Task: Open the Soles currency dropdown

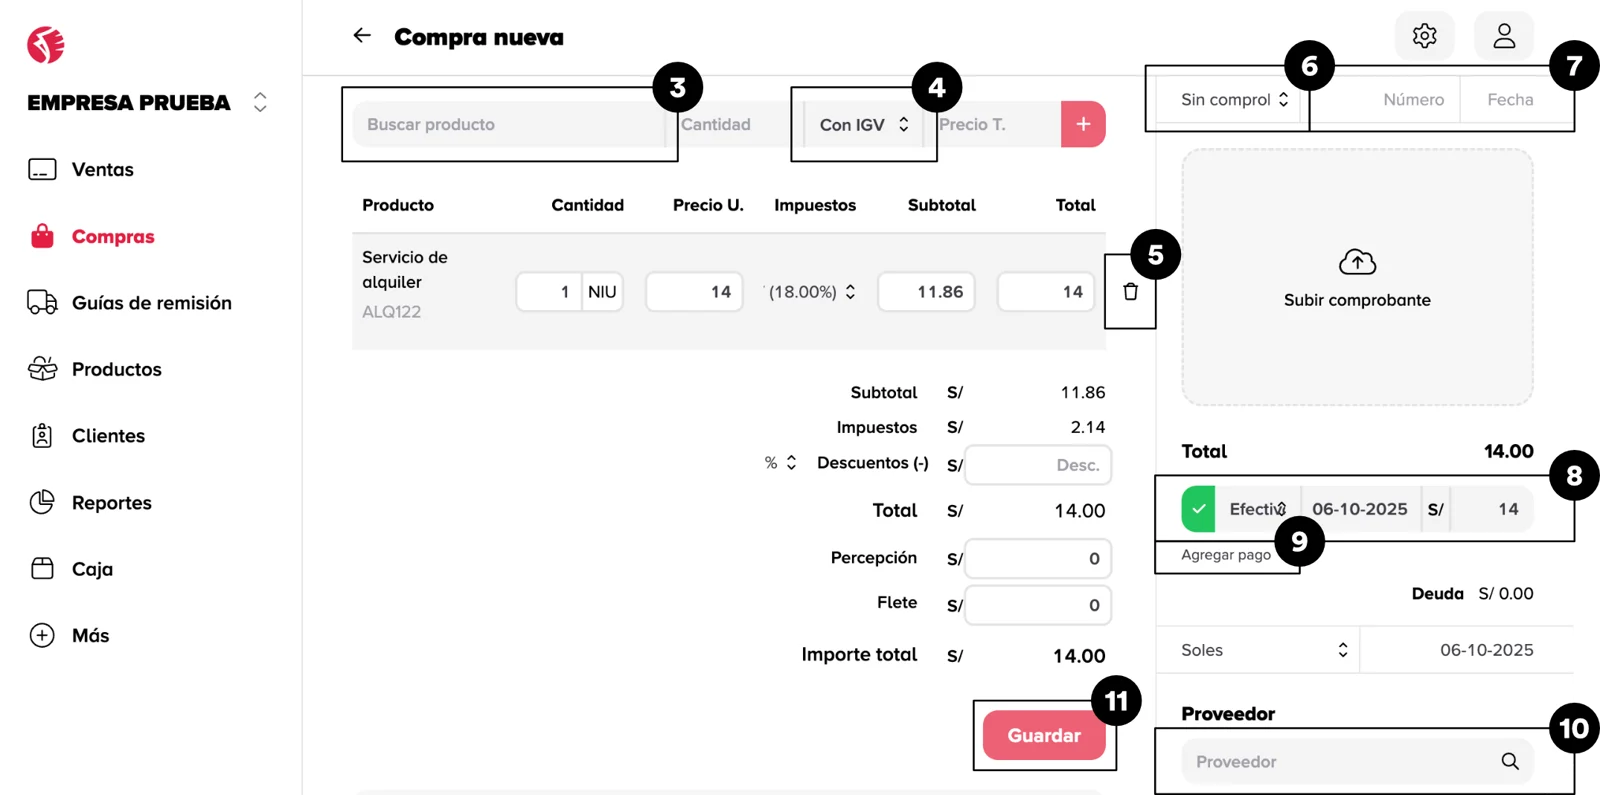Action: (x=1264, y=650)
